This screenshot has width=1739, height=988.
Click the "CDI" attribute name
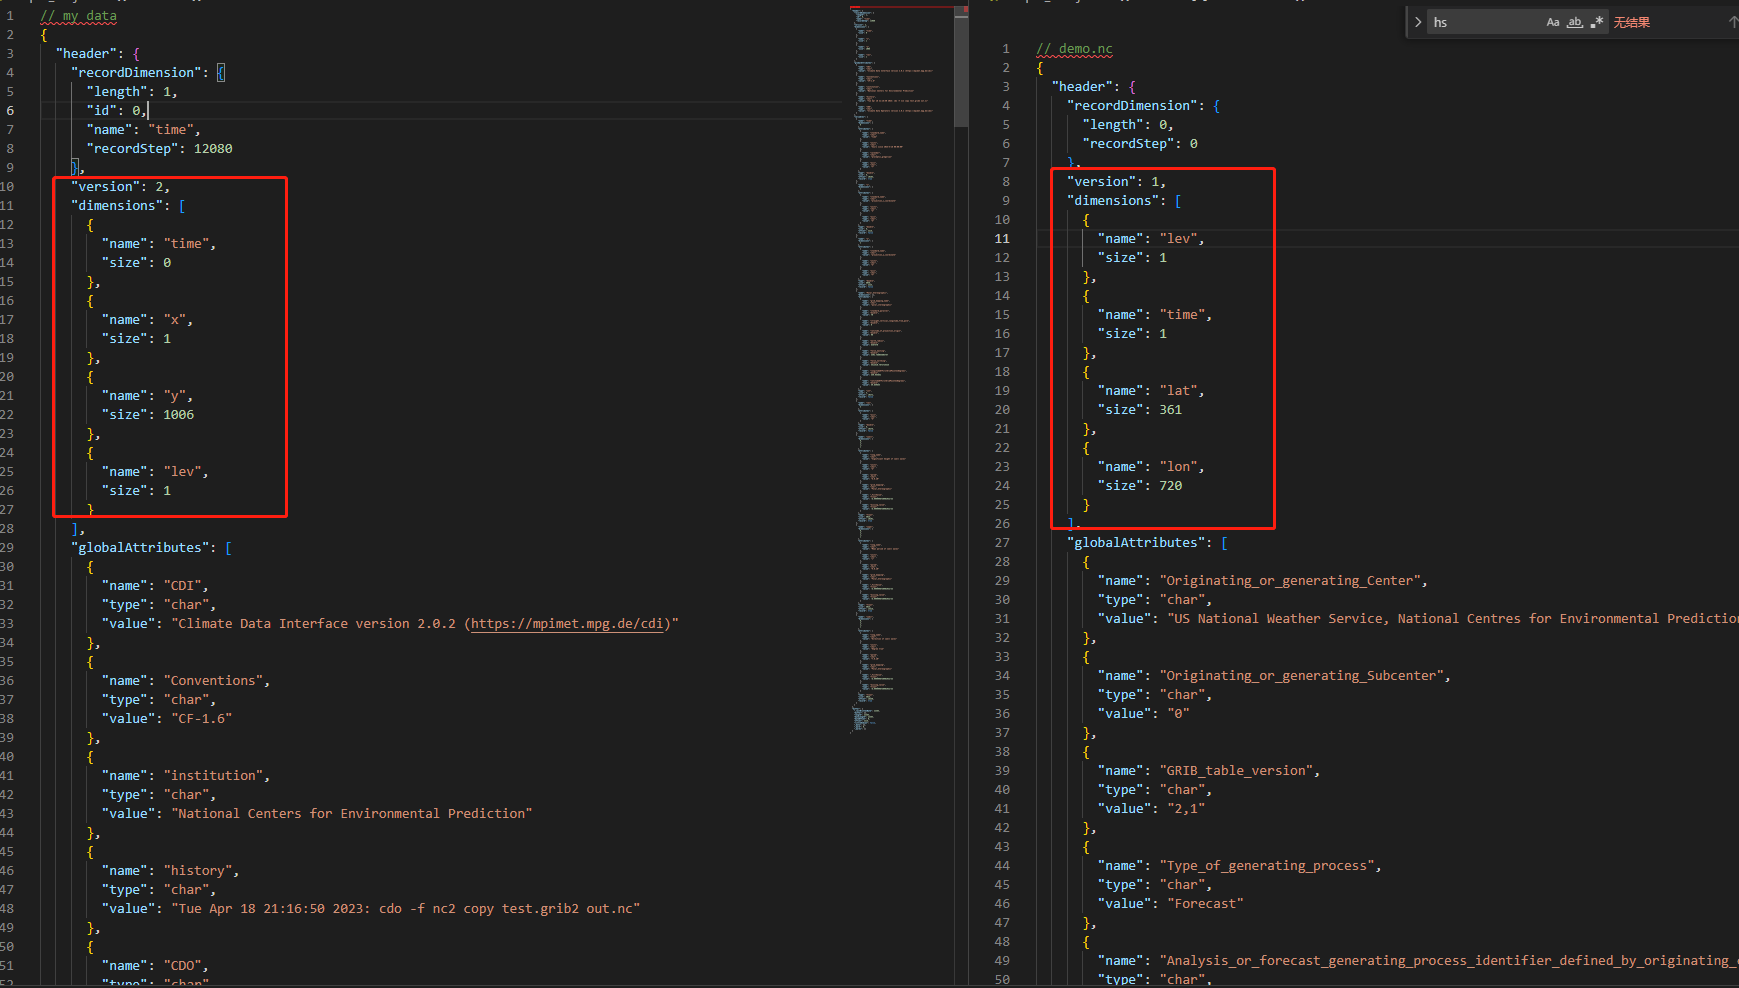[182, 586]
